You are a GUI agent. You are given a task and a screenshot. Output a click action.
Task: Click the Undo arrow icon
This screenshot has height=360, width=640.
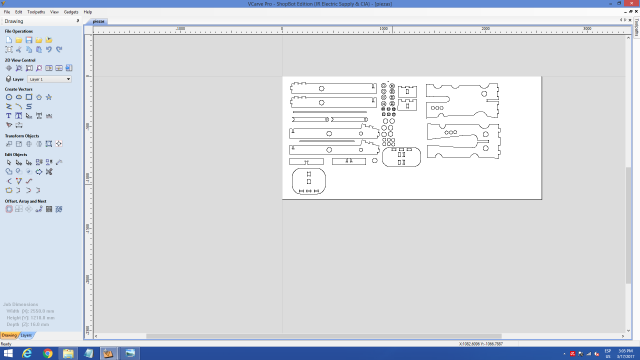coord(49,49)
